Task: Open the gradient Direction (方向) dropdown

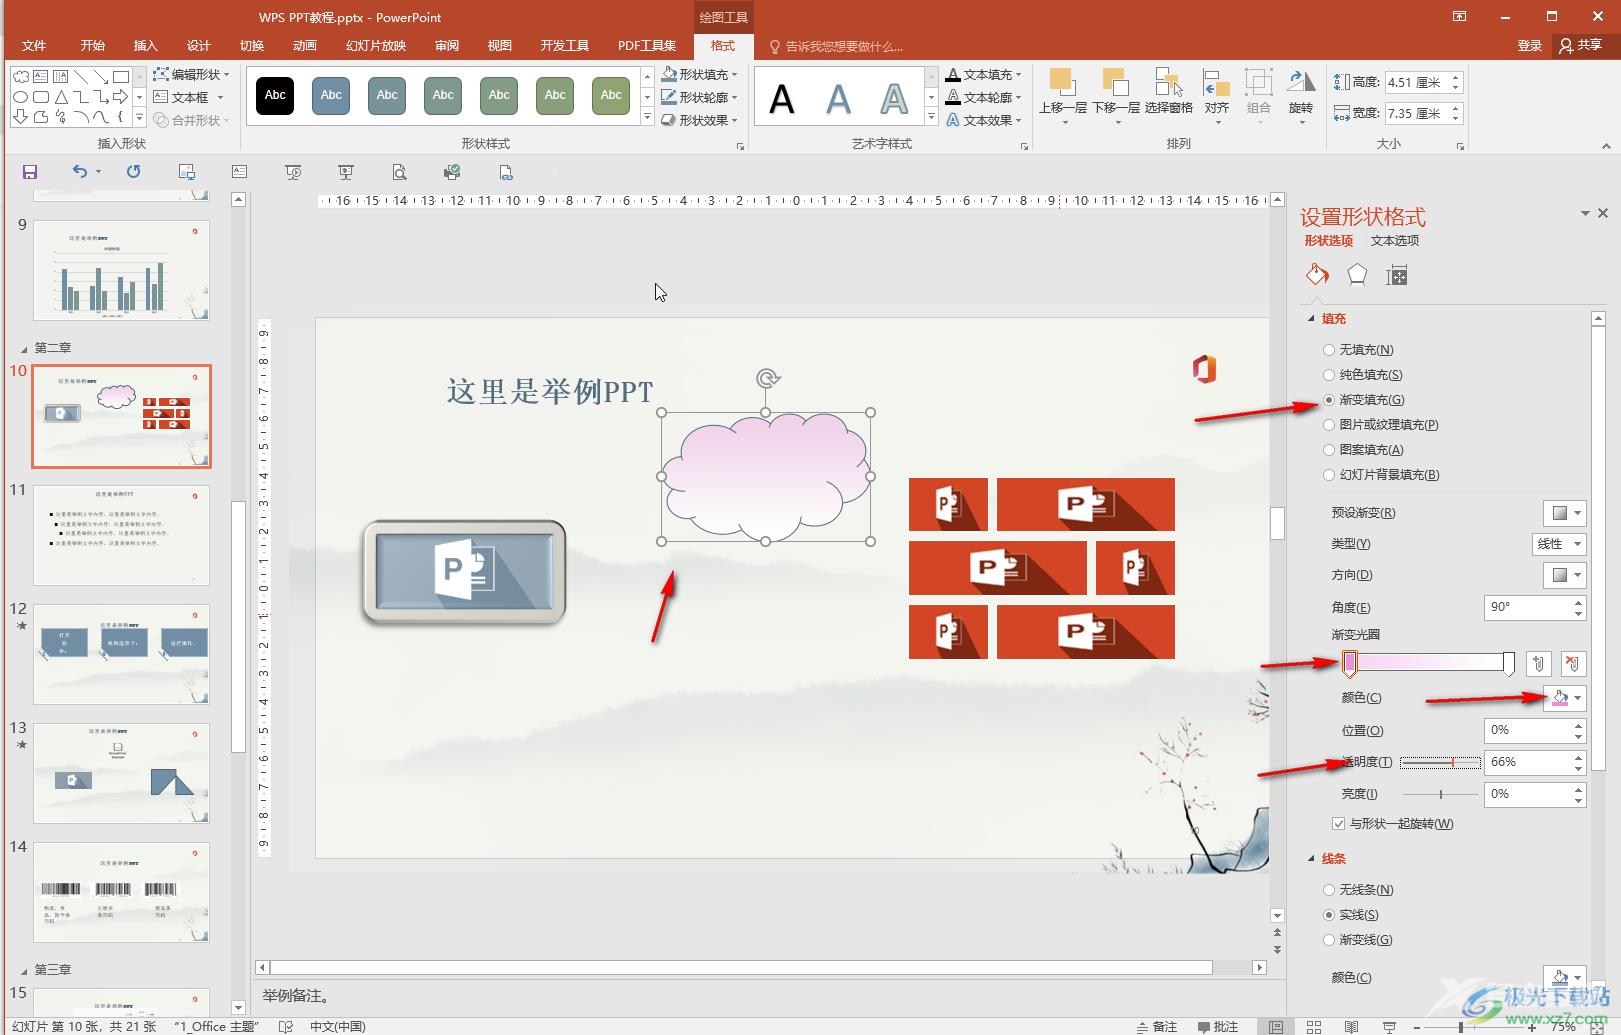Action: (x=1565, y=575)
